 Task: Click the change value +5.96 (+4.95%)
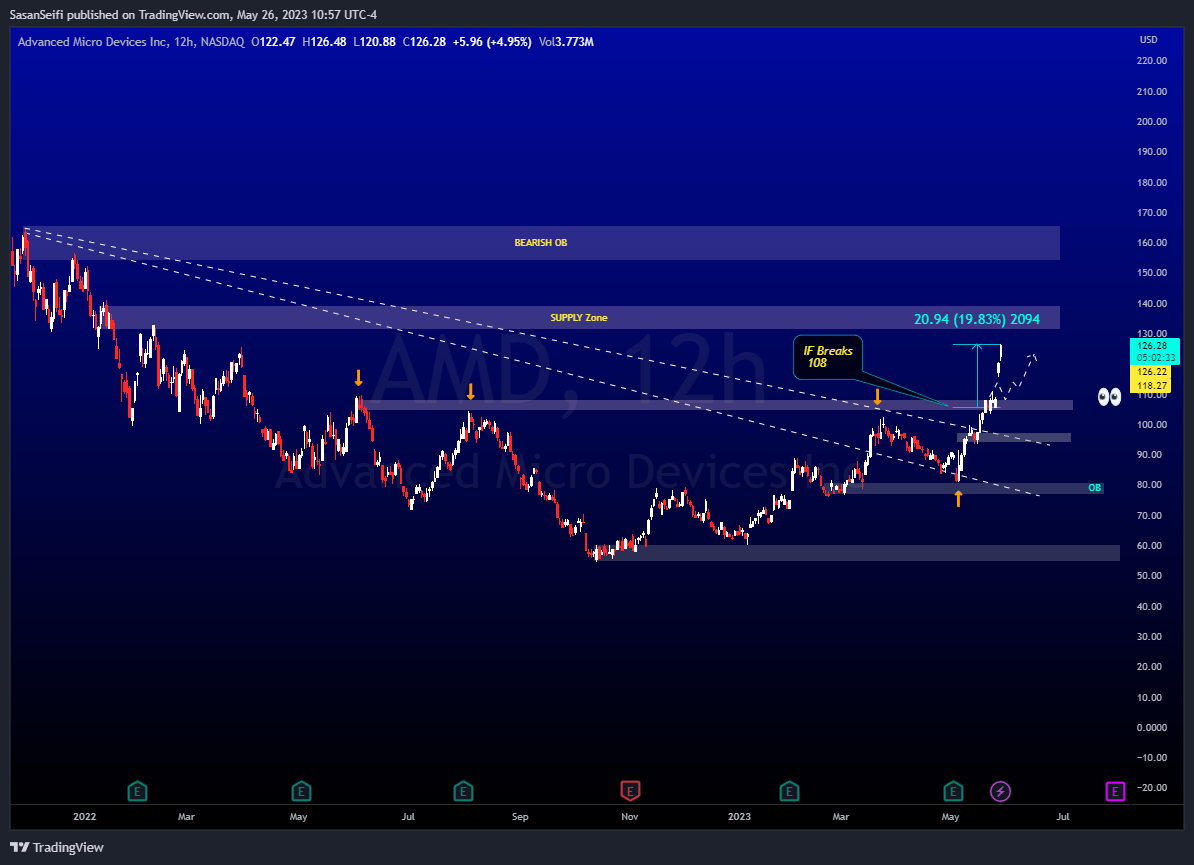point(492,42)
